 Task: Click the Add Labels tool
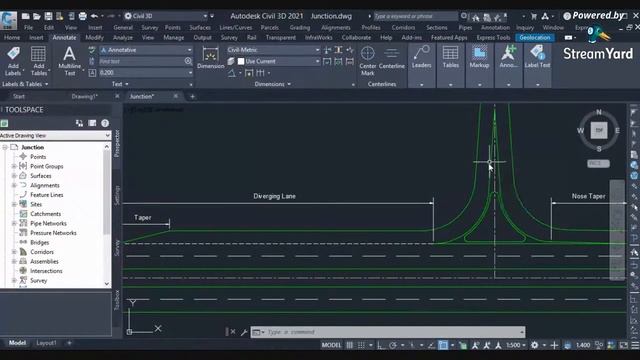[x=13, y=61]
